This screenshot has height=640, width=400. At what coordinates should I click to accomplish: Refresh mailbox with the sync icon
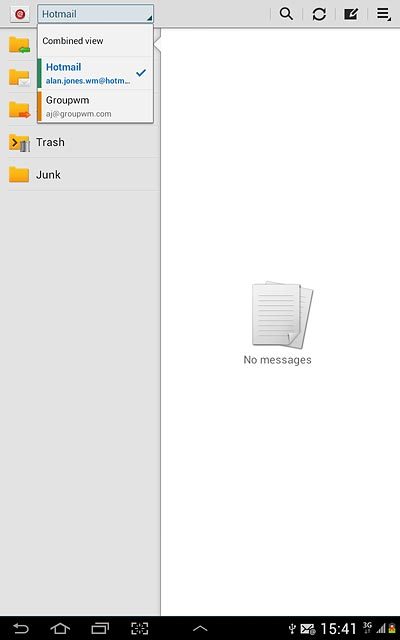click(x=319, y=14)
